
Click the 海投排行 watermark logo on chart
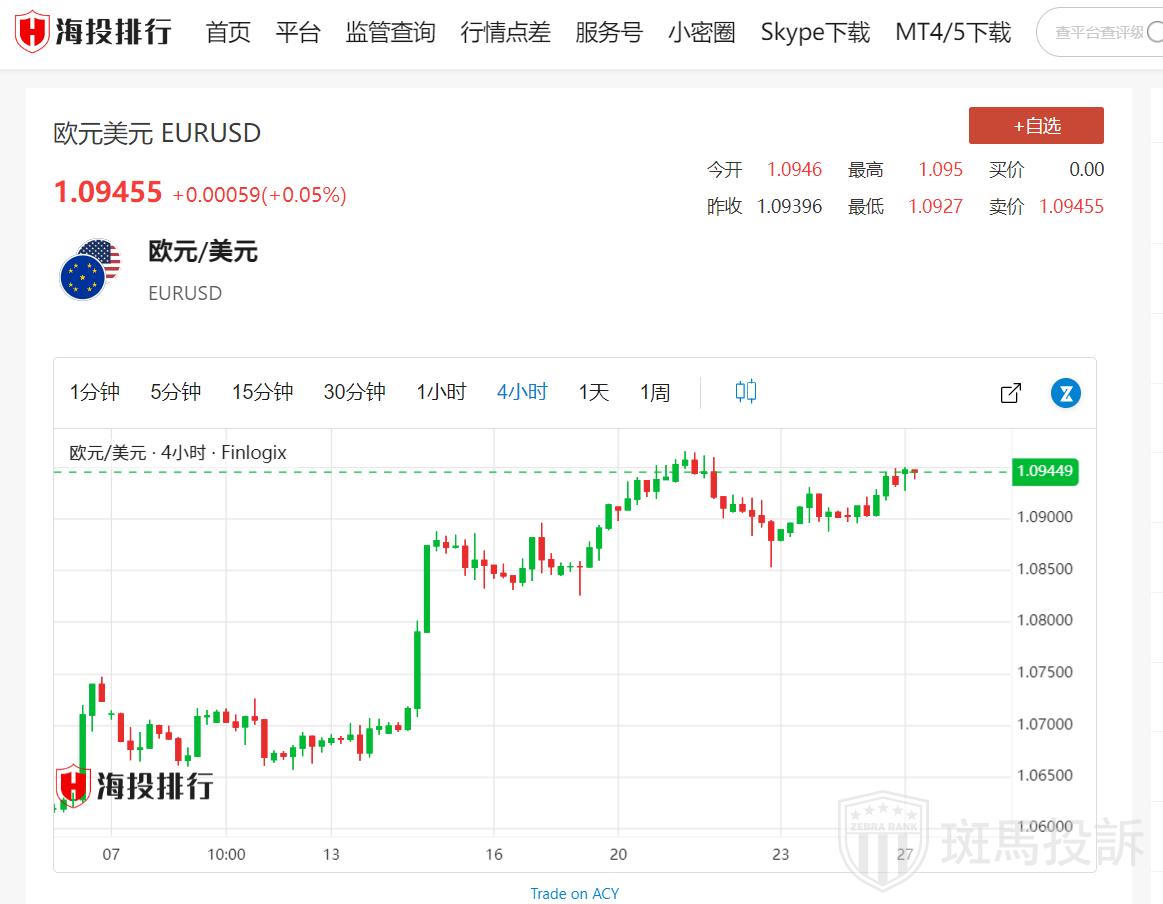pos(134,785)
